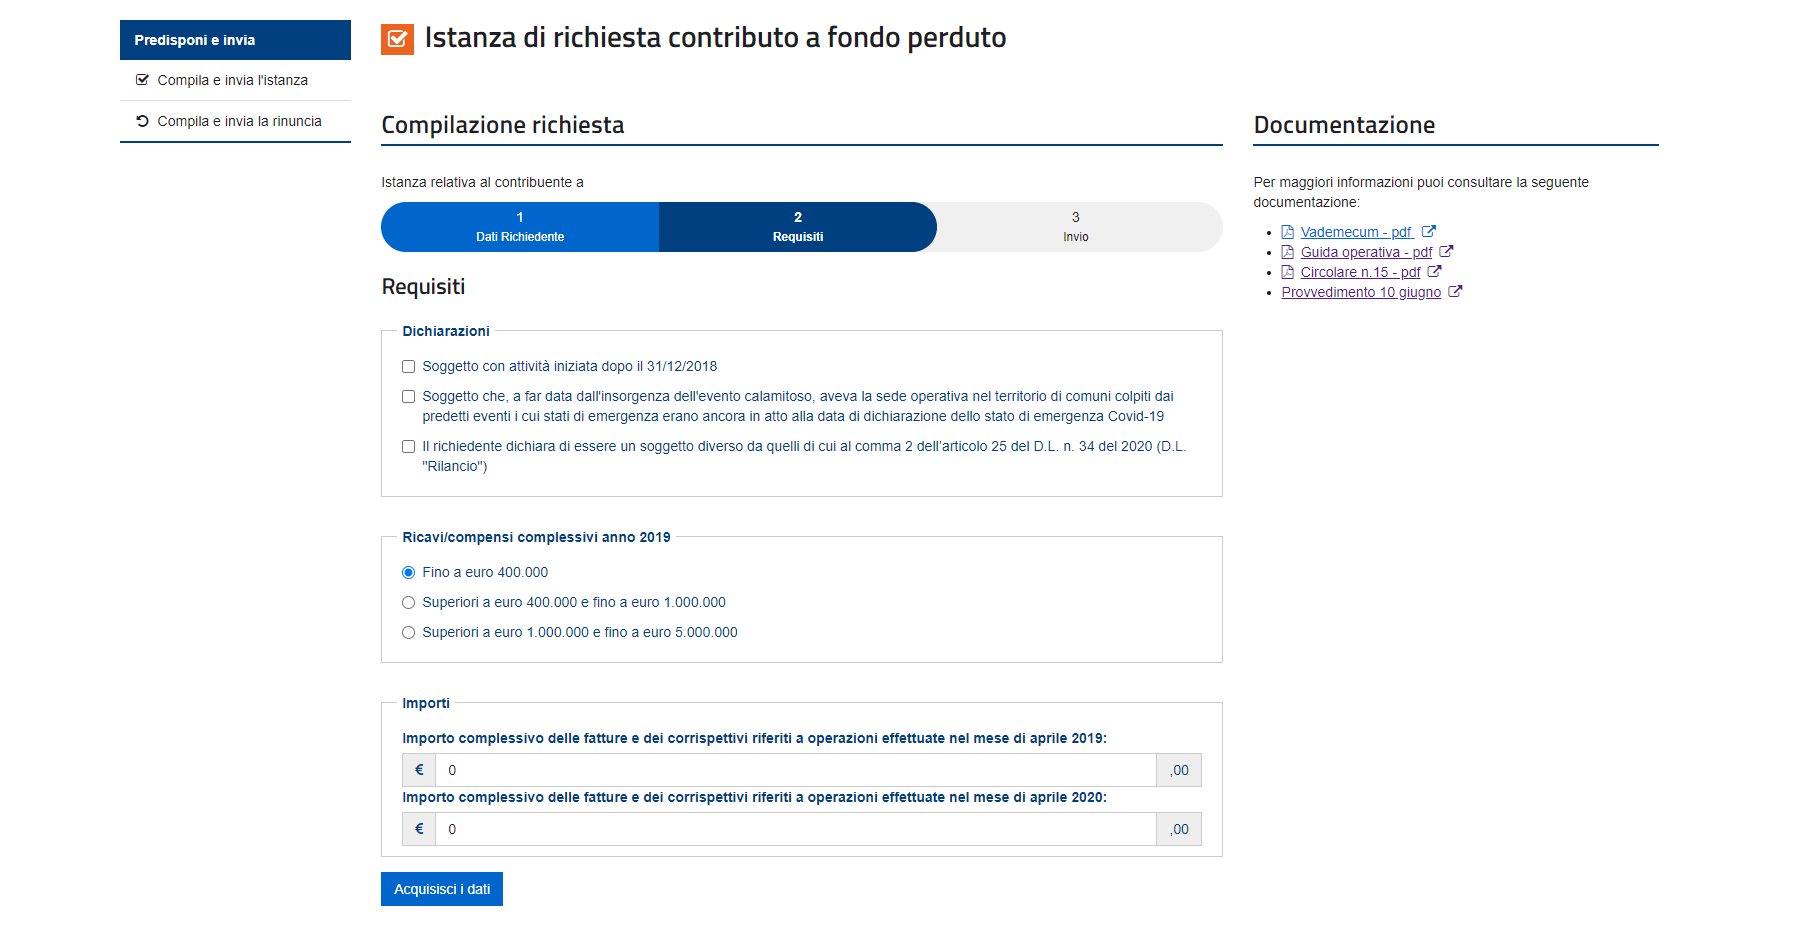Open the Circolare n.15 - pdf link
The image size is (1805, 947).
tap(1360, 272)
